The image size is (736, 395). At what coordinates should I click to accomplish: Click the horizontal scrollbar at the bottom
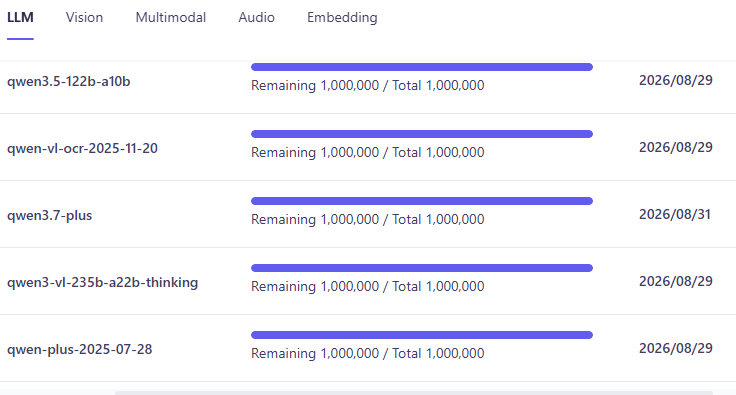tap(414, 393)
